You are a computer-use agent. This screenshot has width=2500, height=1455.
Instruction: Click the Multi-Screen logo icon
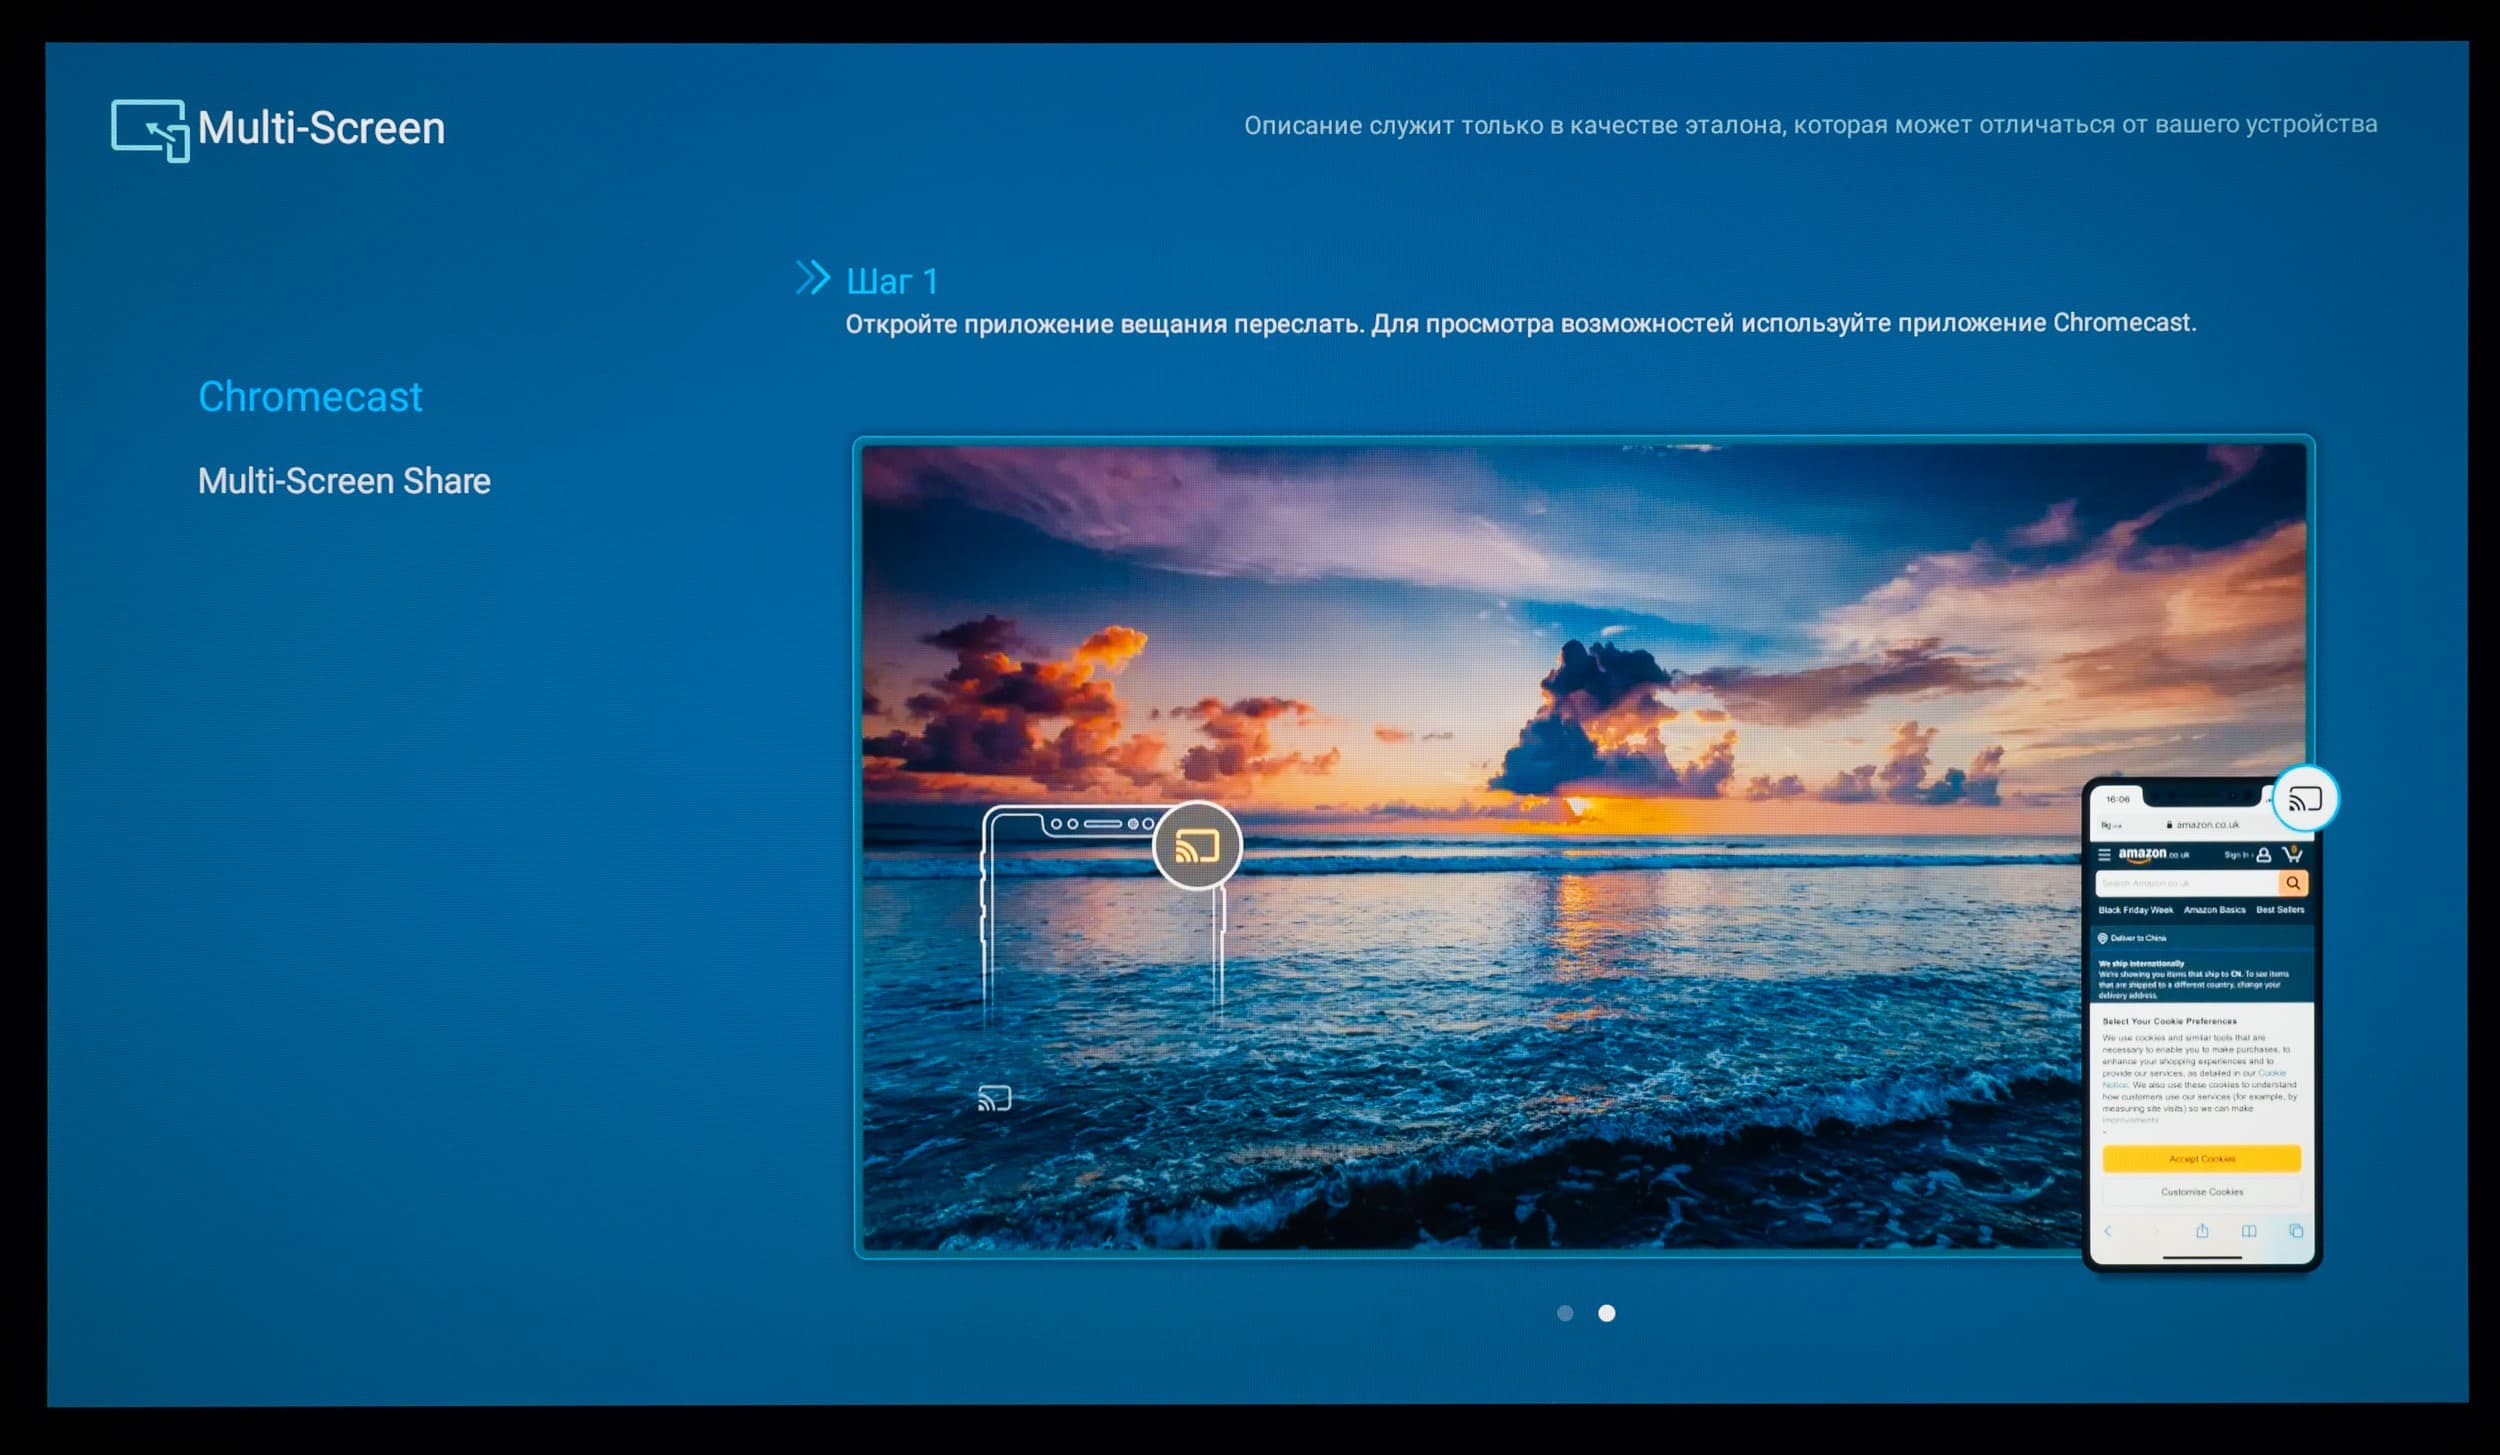(x=150, y=130)
